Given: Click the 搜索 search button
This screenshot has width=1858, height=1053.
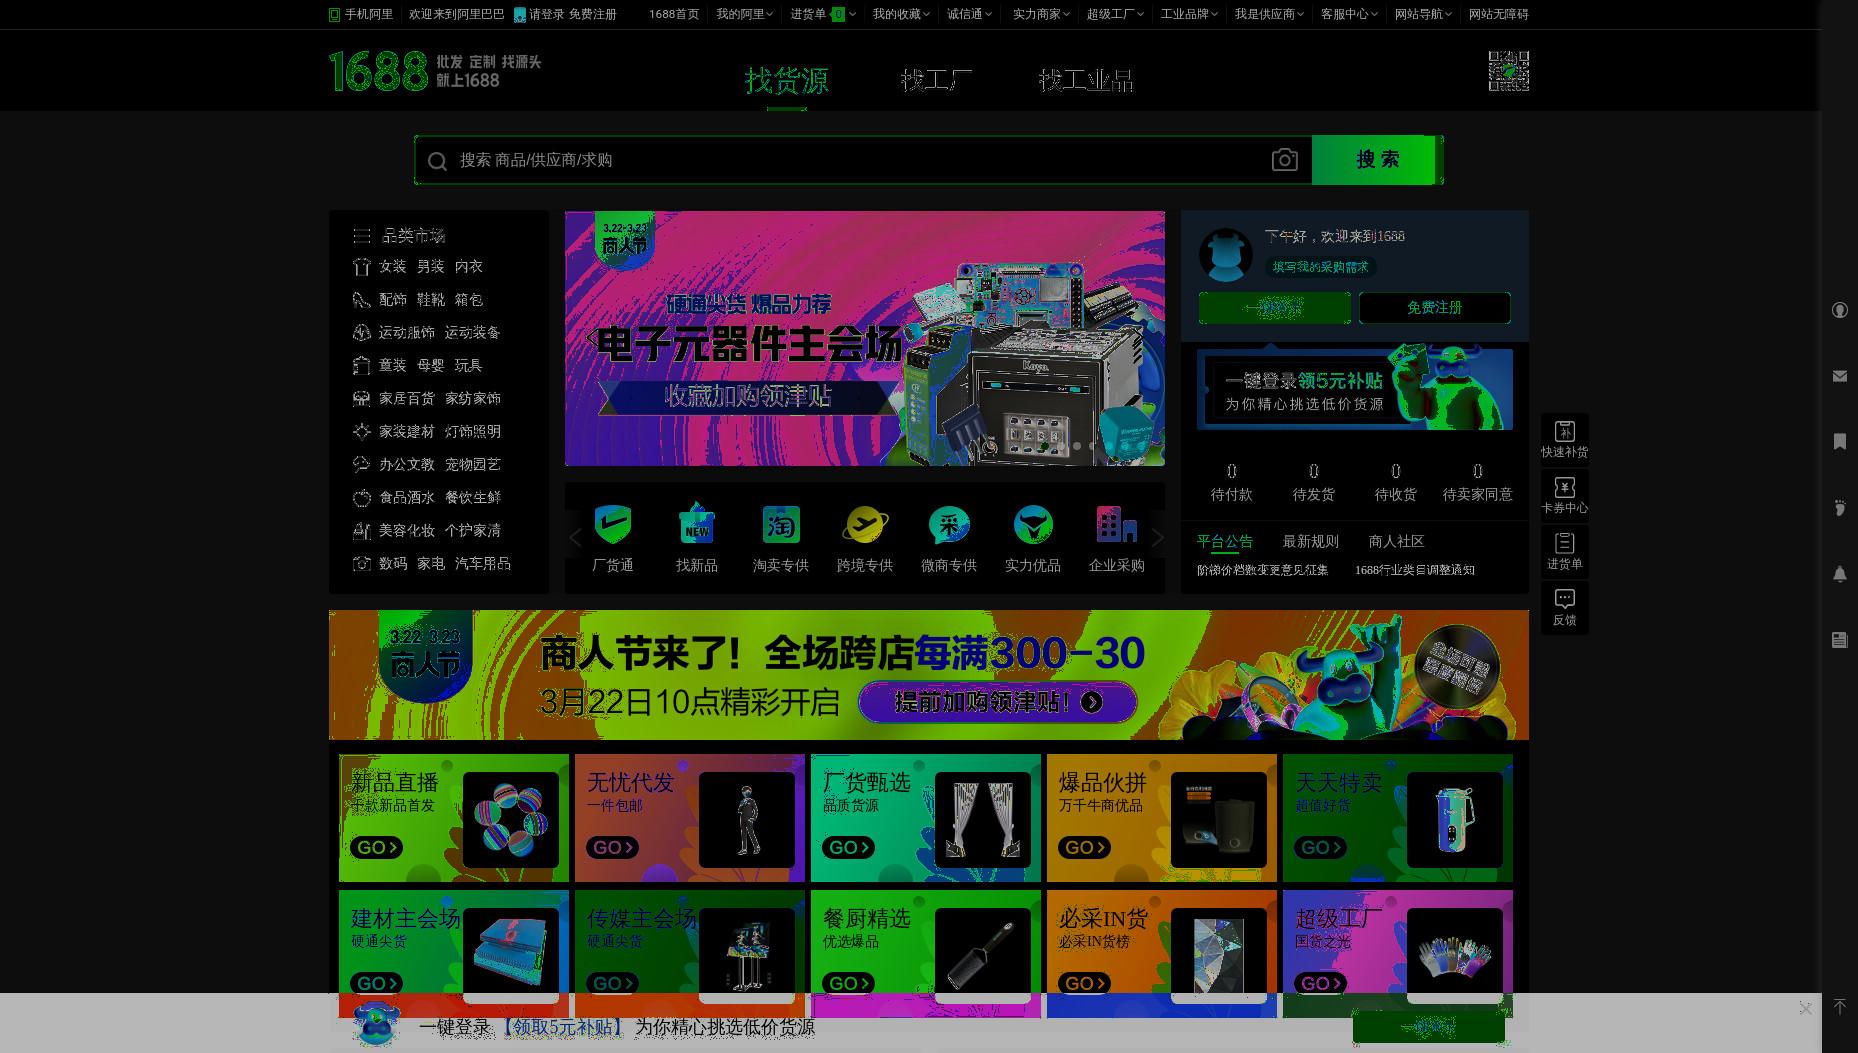Looking at the screenshot, I should point(1376,160).
